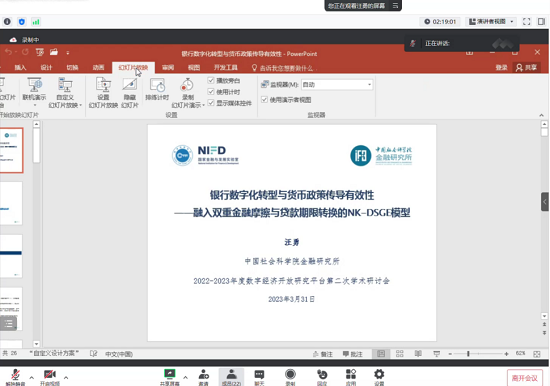Toggle Show Media Controls (显示媒体控件) checkbox
This screenshot has height=386, width=550.
(210, 103)
